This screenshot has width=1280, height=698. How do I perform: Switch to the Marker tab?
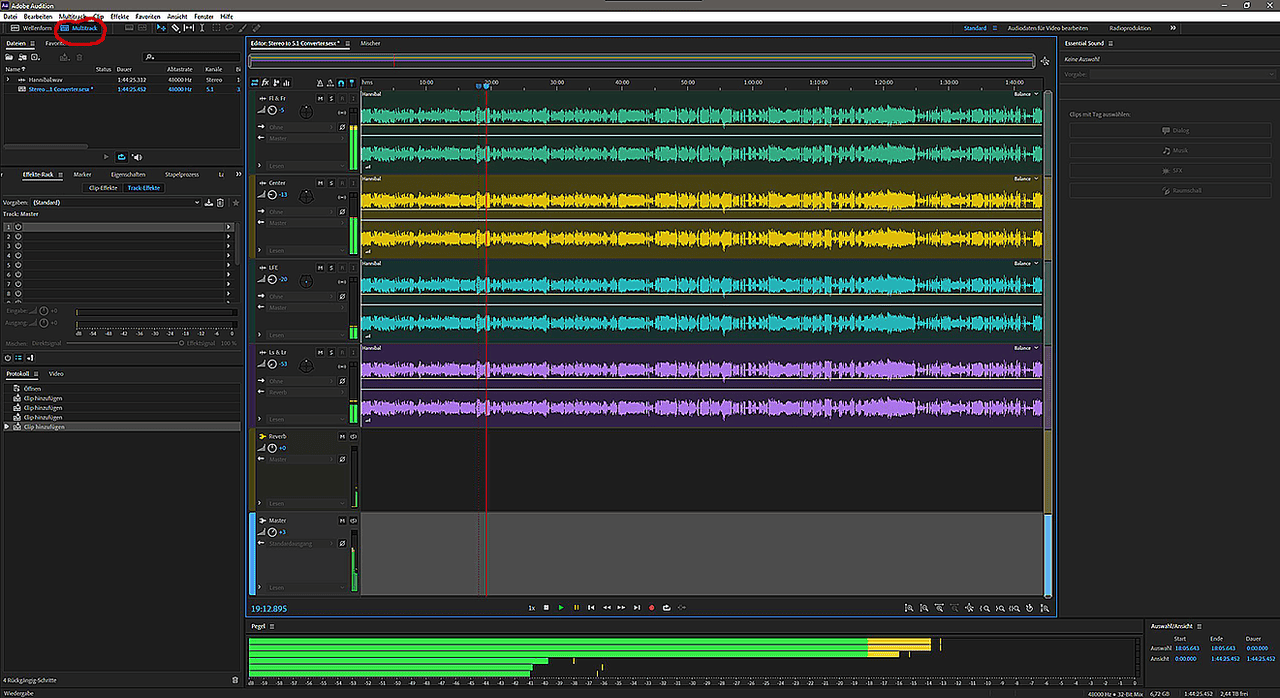coord(82,174)
